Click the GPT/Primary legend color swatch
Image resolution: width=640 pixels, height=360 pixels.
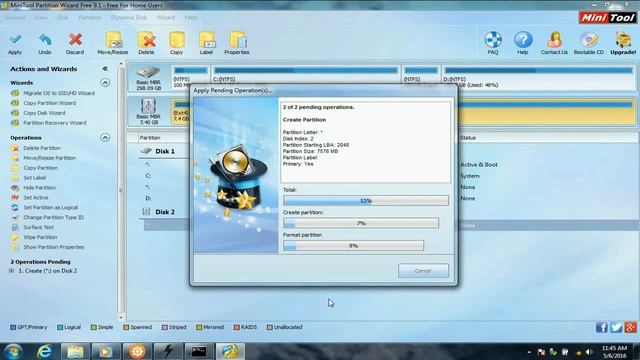click(13, 327)
